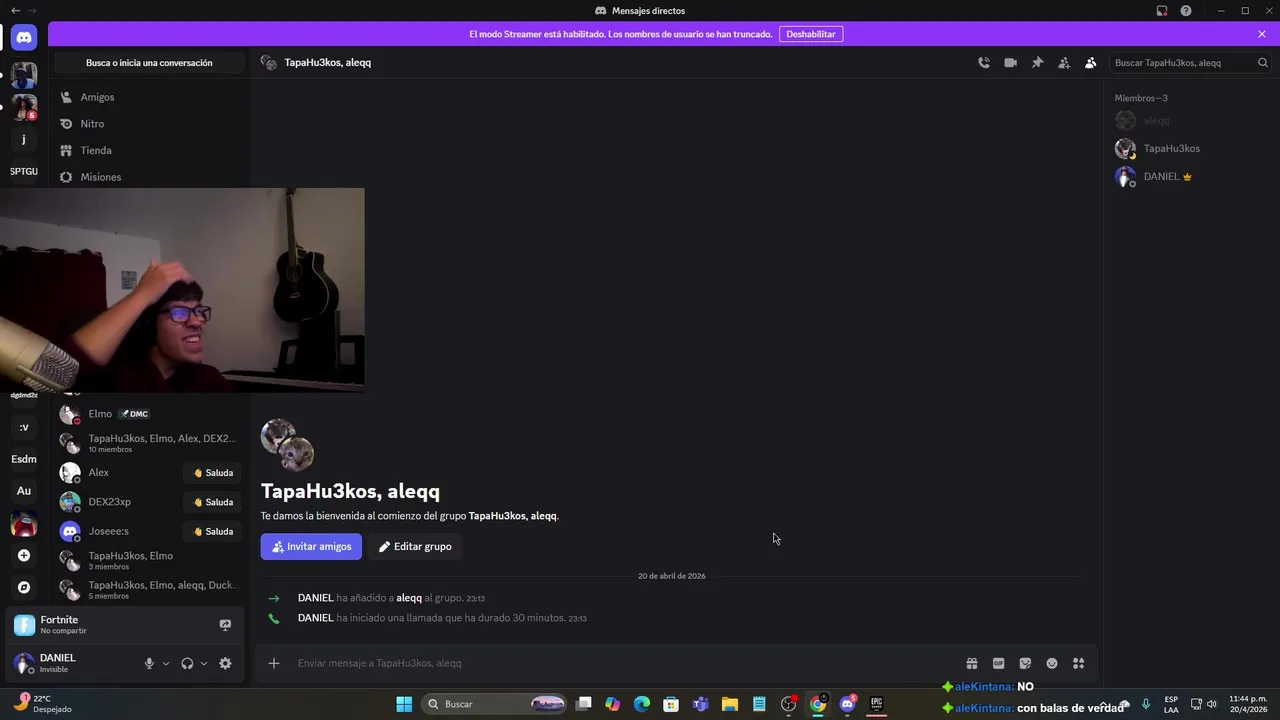
Task: Open the sticker picker
Action: tap(1025, 663)
